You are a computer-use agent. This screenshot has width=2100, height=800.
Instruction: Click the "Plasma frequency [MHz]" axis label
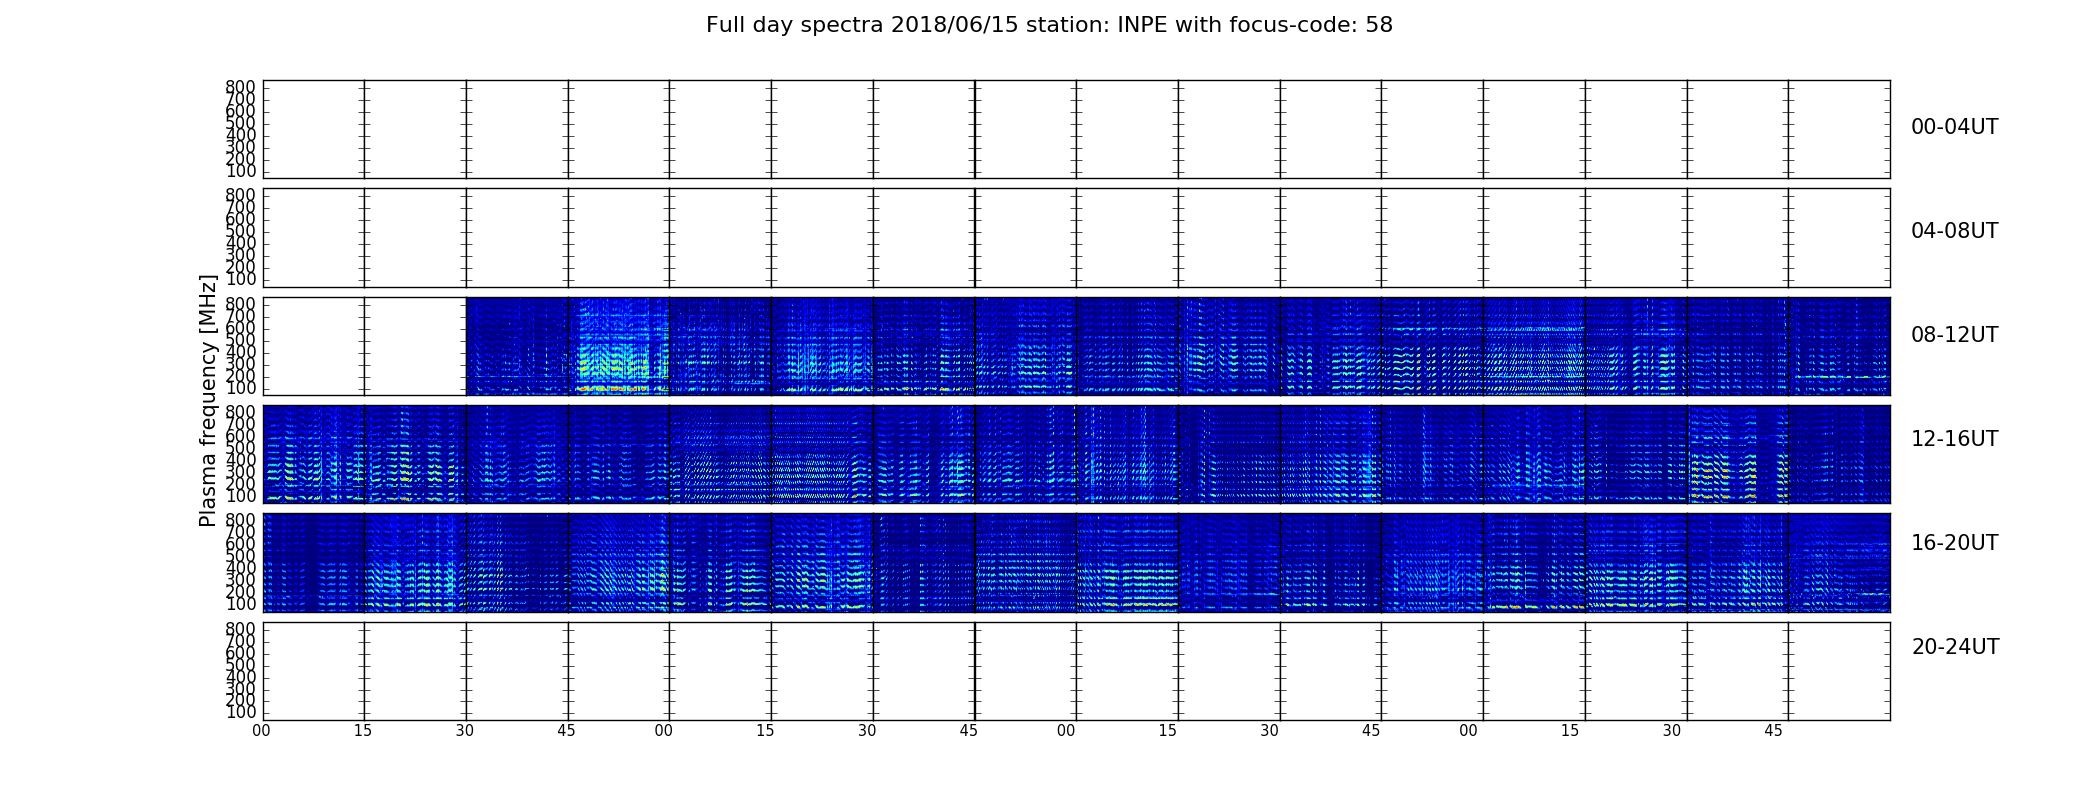coord(208,400)
